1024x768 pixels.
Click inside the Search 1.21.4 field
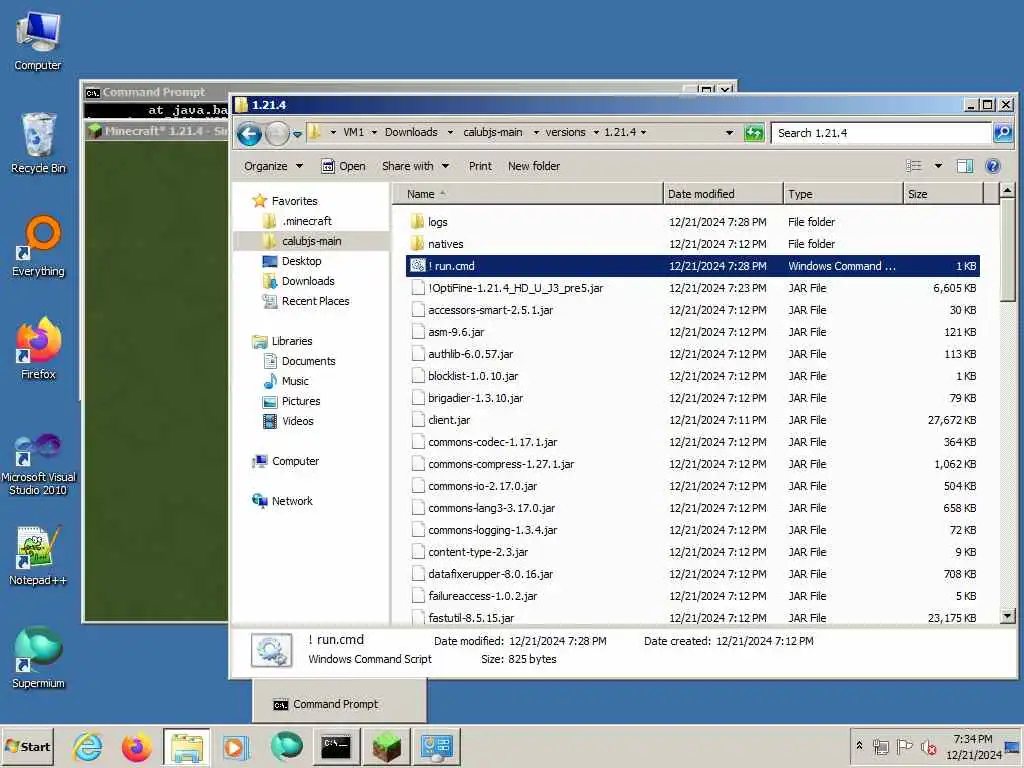coord(880,133)
